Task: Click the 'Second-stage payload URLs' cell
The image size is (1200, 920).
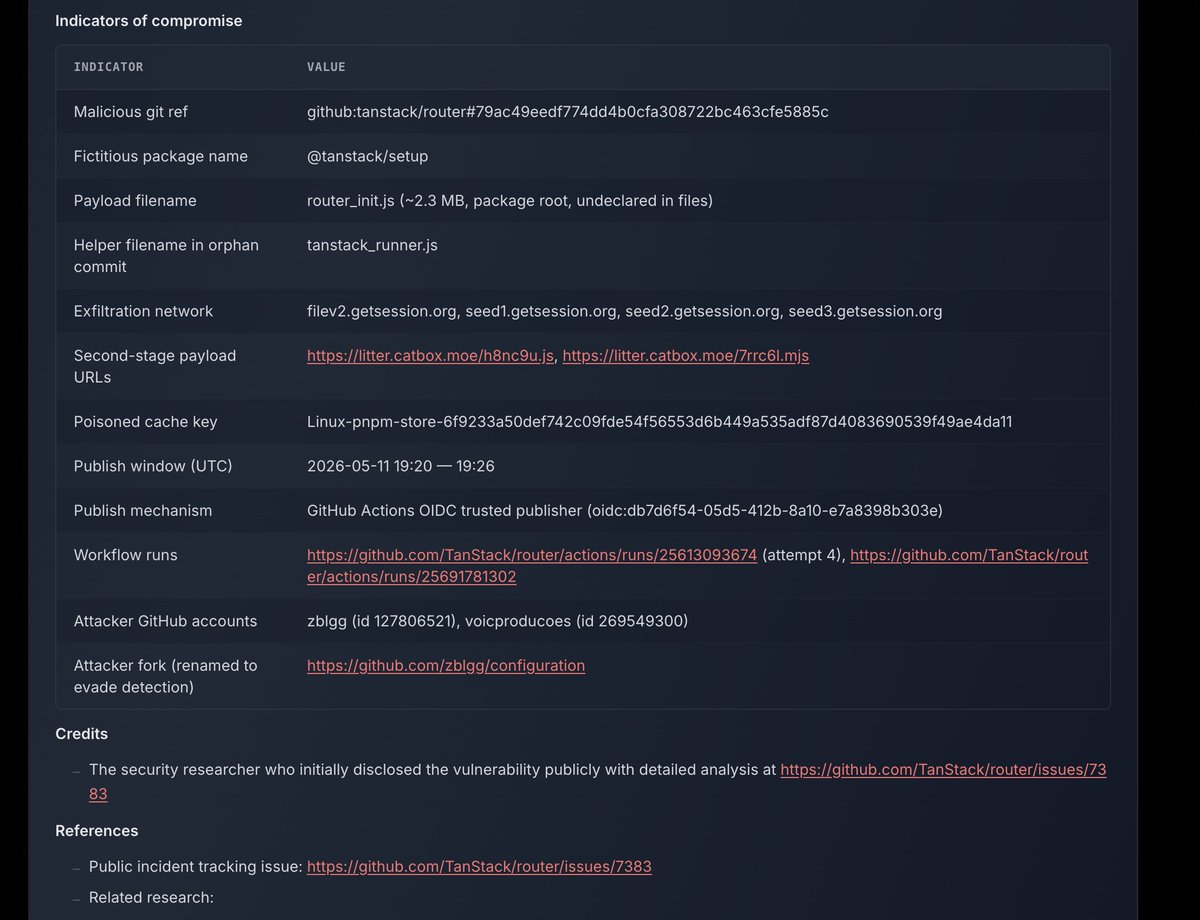Action: (155, 366)
